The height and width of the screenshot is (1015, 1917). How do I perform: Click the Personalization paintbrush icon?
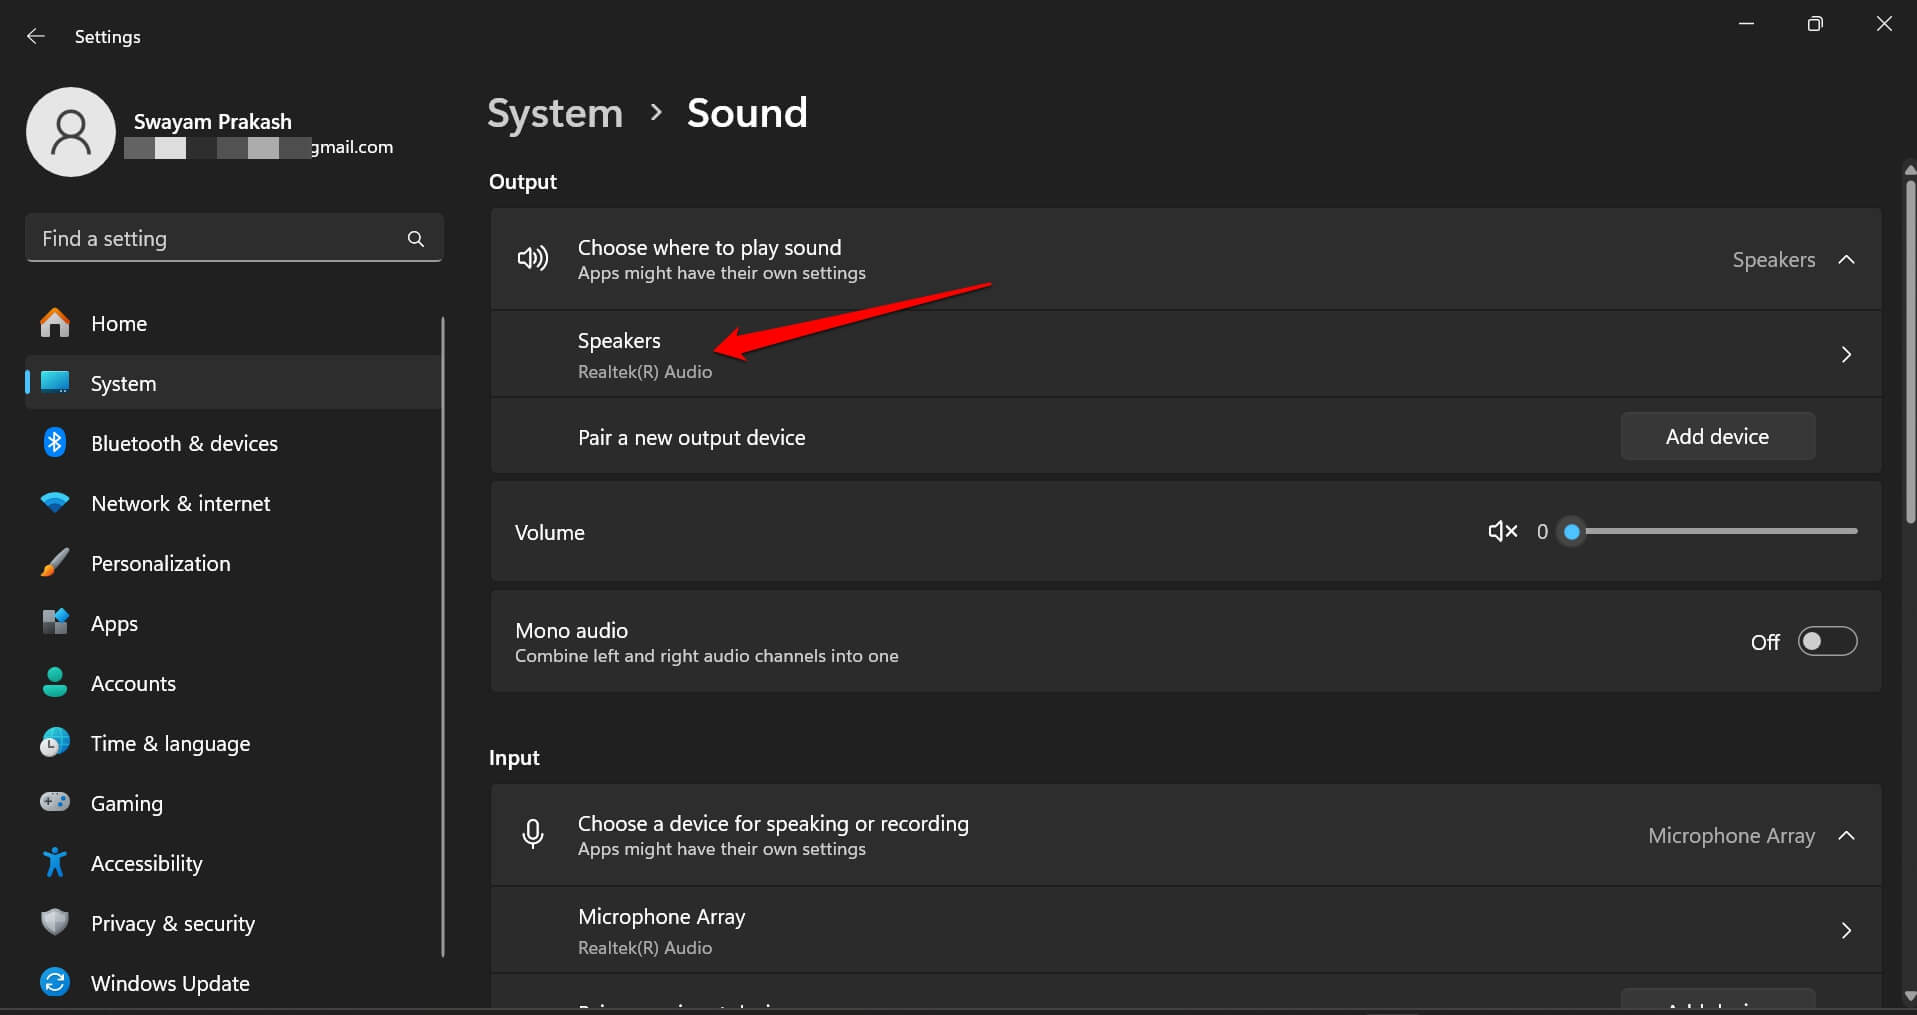point(54,562)
